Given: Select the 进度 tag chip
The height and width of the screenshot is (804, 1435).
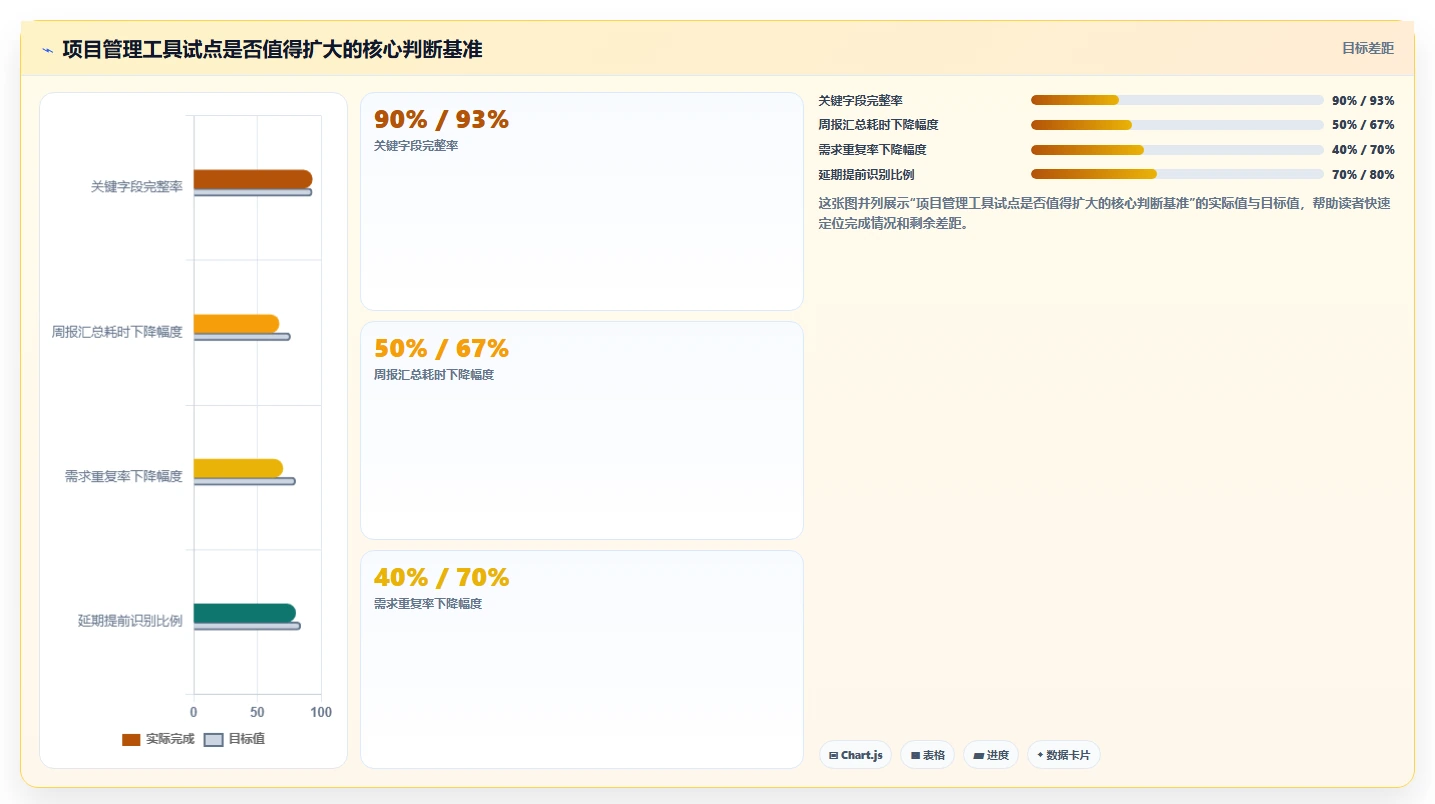Looking at the screenshot, I should pyautogui.click(x=991, y=755).
